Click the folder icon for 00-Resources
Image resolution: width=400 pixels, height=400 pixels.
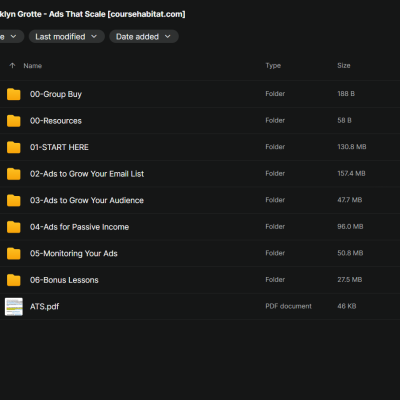14,121
